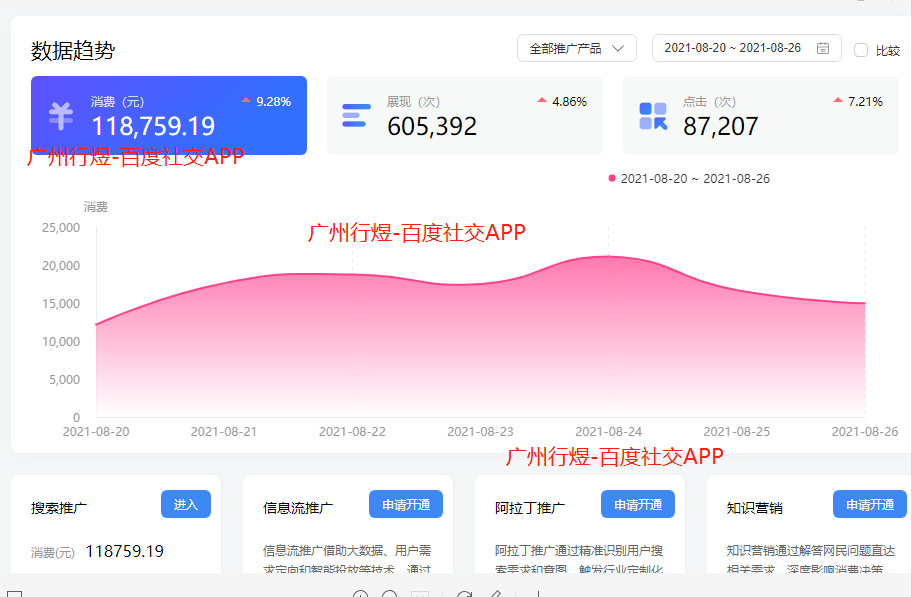Click legend text 2021-08-20 ~ 2021-08-26
The height and width of the screenshot is (597, 912).
(695, 179)
